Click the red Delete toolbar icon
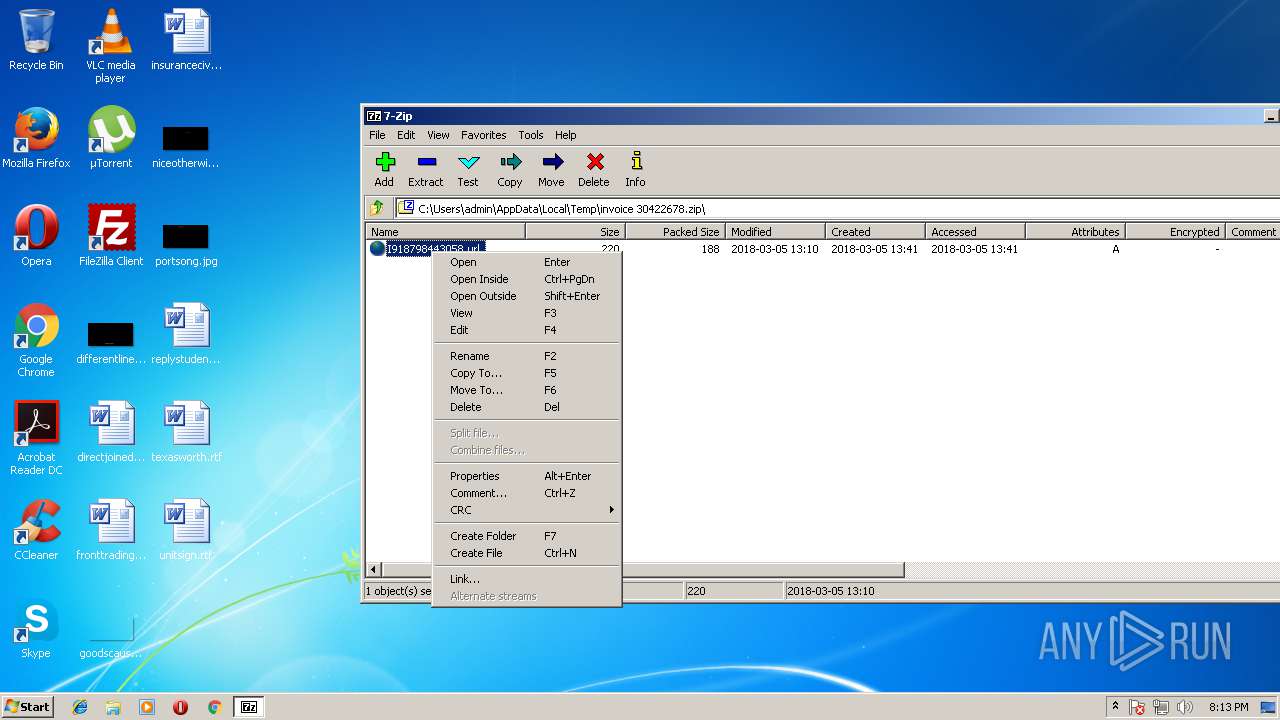The width and height of the screenshot is (1280, 720). pyautogui.click(x=593, y=169)
